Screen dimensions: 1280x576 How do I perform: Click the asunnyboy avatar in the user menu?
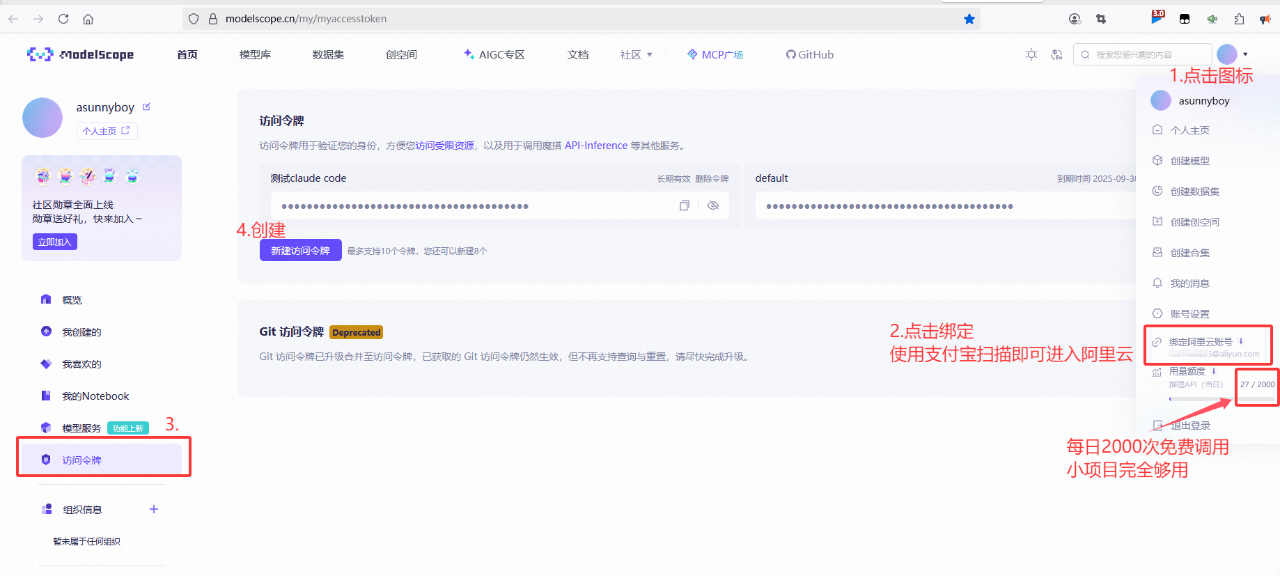(x=1160, y=100)
